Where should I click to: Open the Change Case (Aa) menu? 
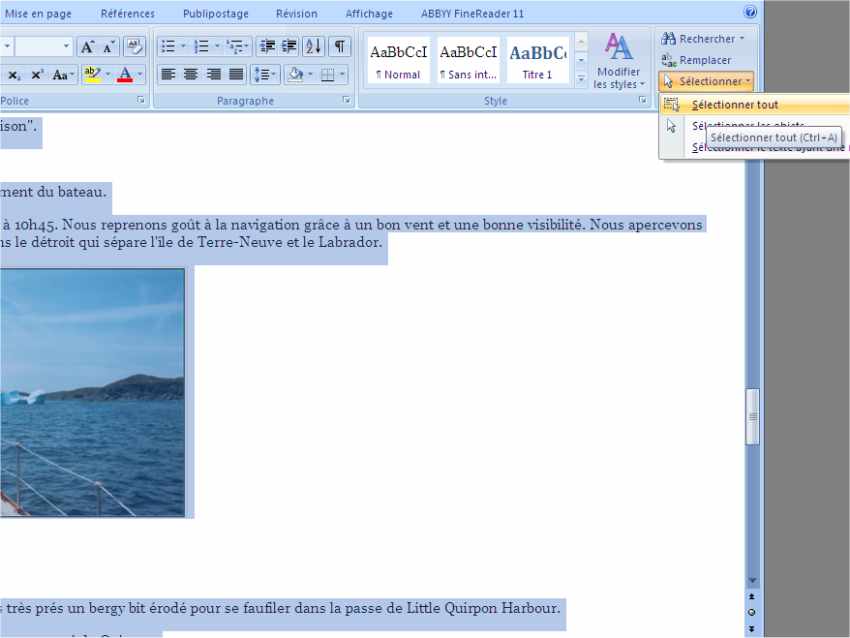tap(63, 75)
